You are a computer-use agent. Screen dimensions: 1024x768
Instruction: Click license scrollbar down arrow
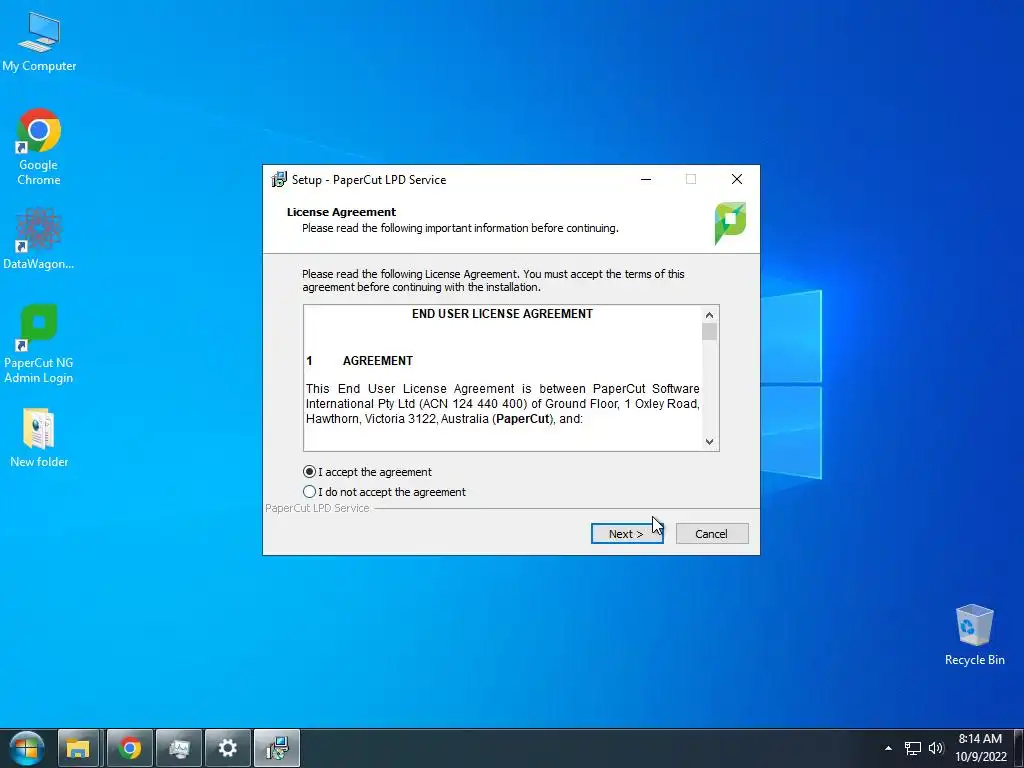pyautogui.click(x=710, y=441)
